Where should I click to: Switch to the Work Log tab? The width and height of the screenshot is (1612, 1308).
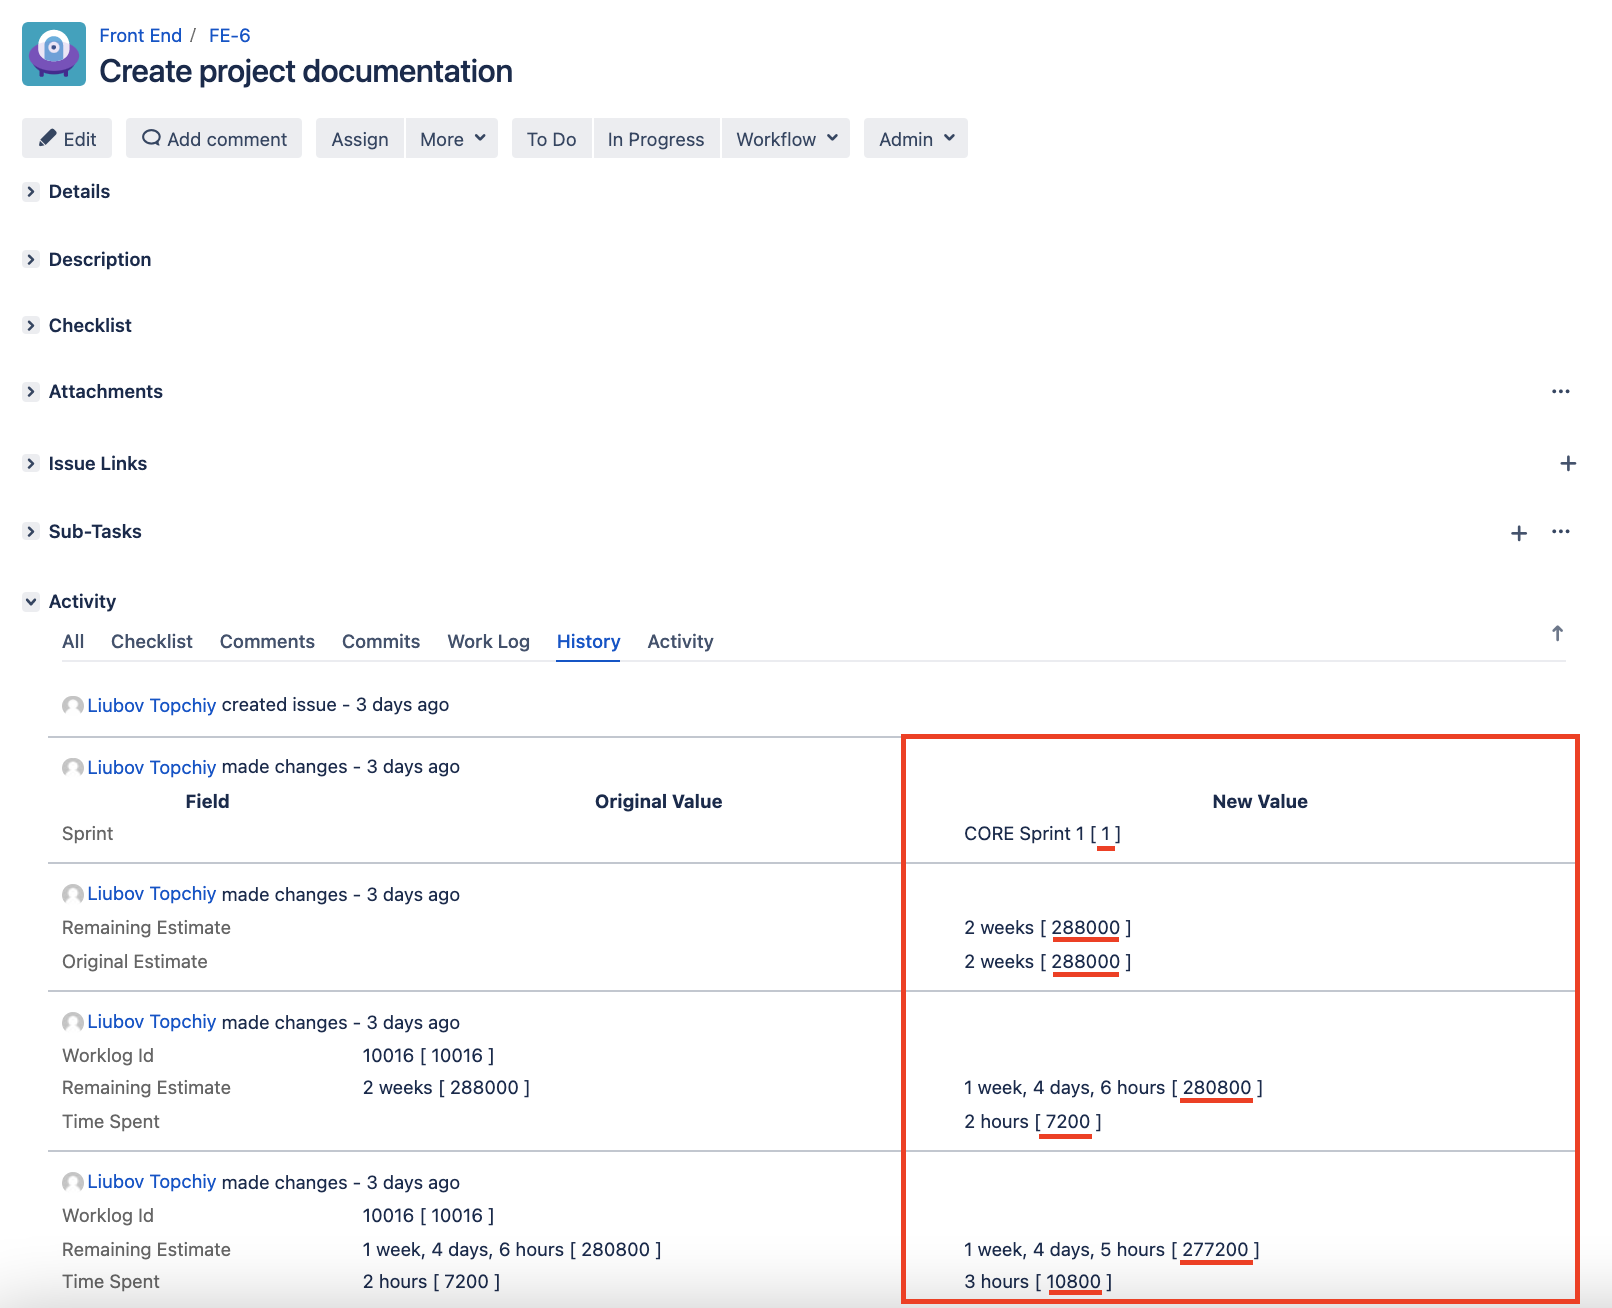click(x=488, y=641)
